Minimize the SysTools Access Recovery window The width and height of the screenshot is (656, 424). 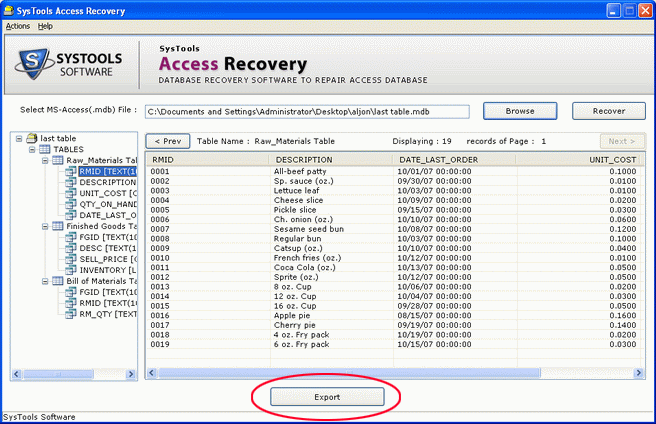click(x=613, y=10)
